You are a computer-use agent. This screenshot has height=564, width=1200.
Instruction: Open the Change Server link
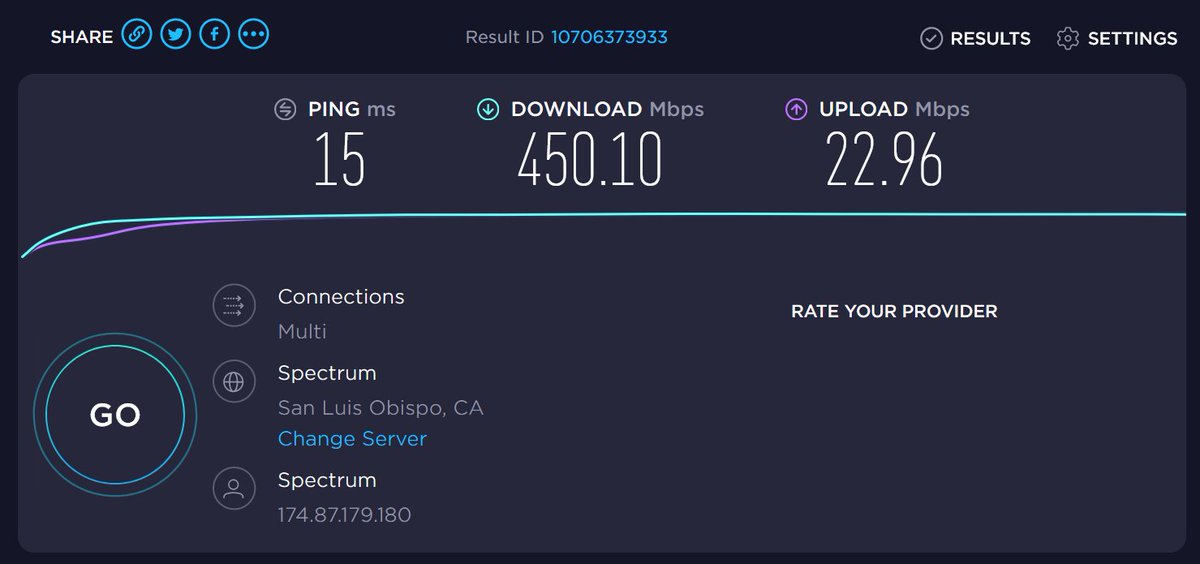pyautogui.click(x=352, y=439)
